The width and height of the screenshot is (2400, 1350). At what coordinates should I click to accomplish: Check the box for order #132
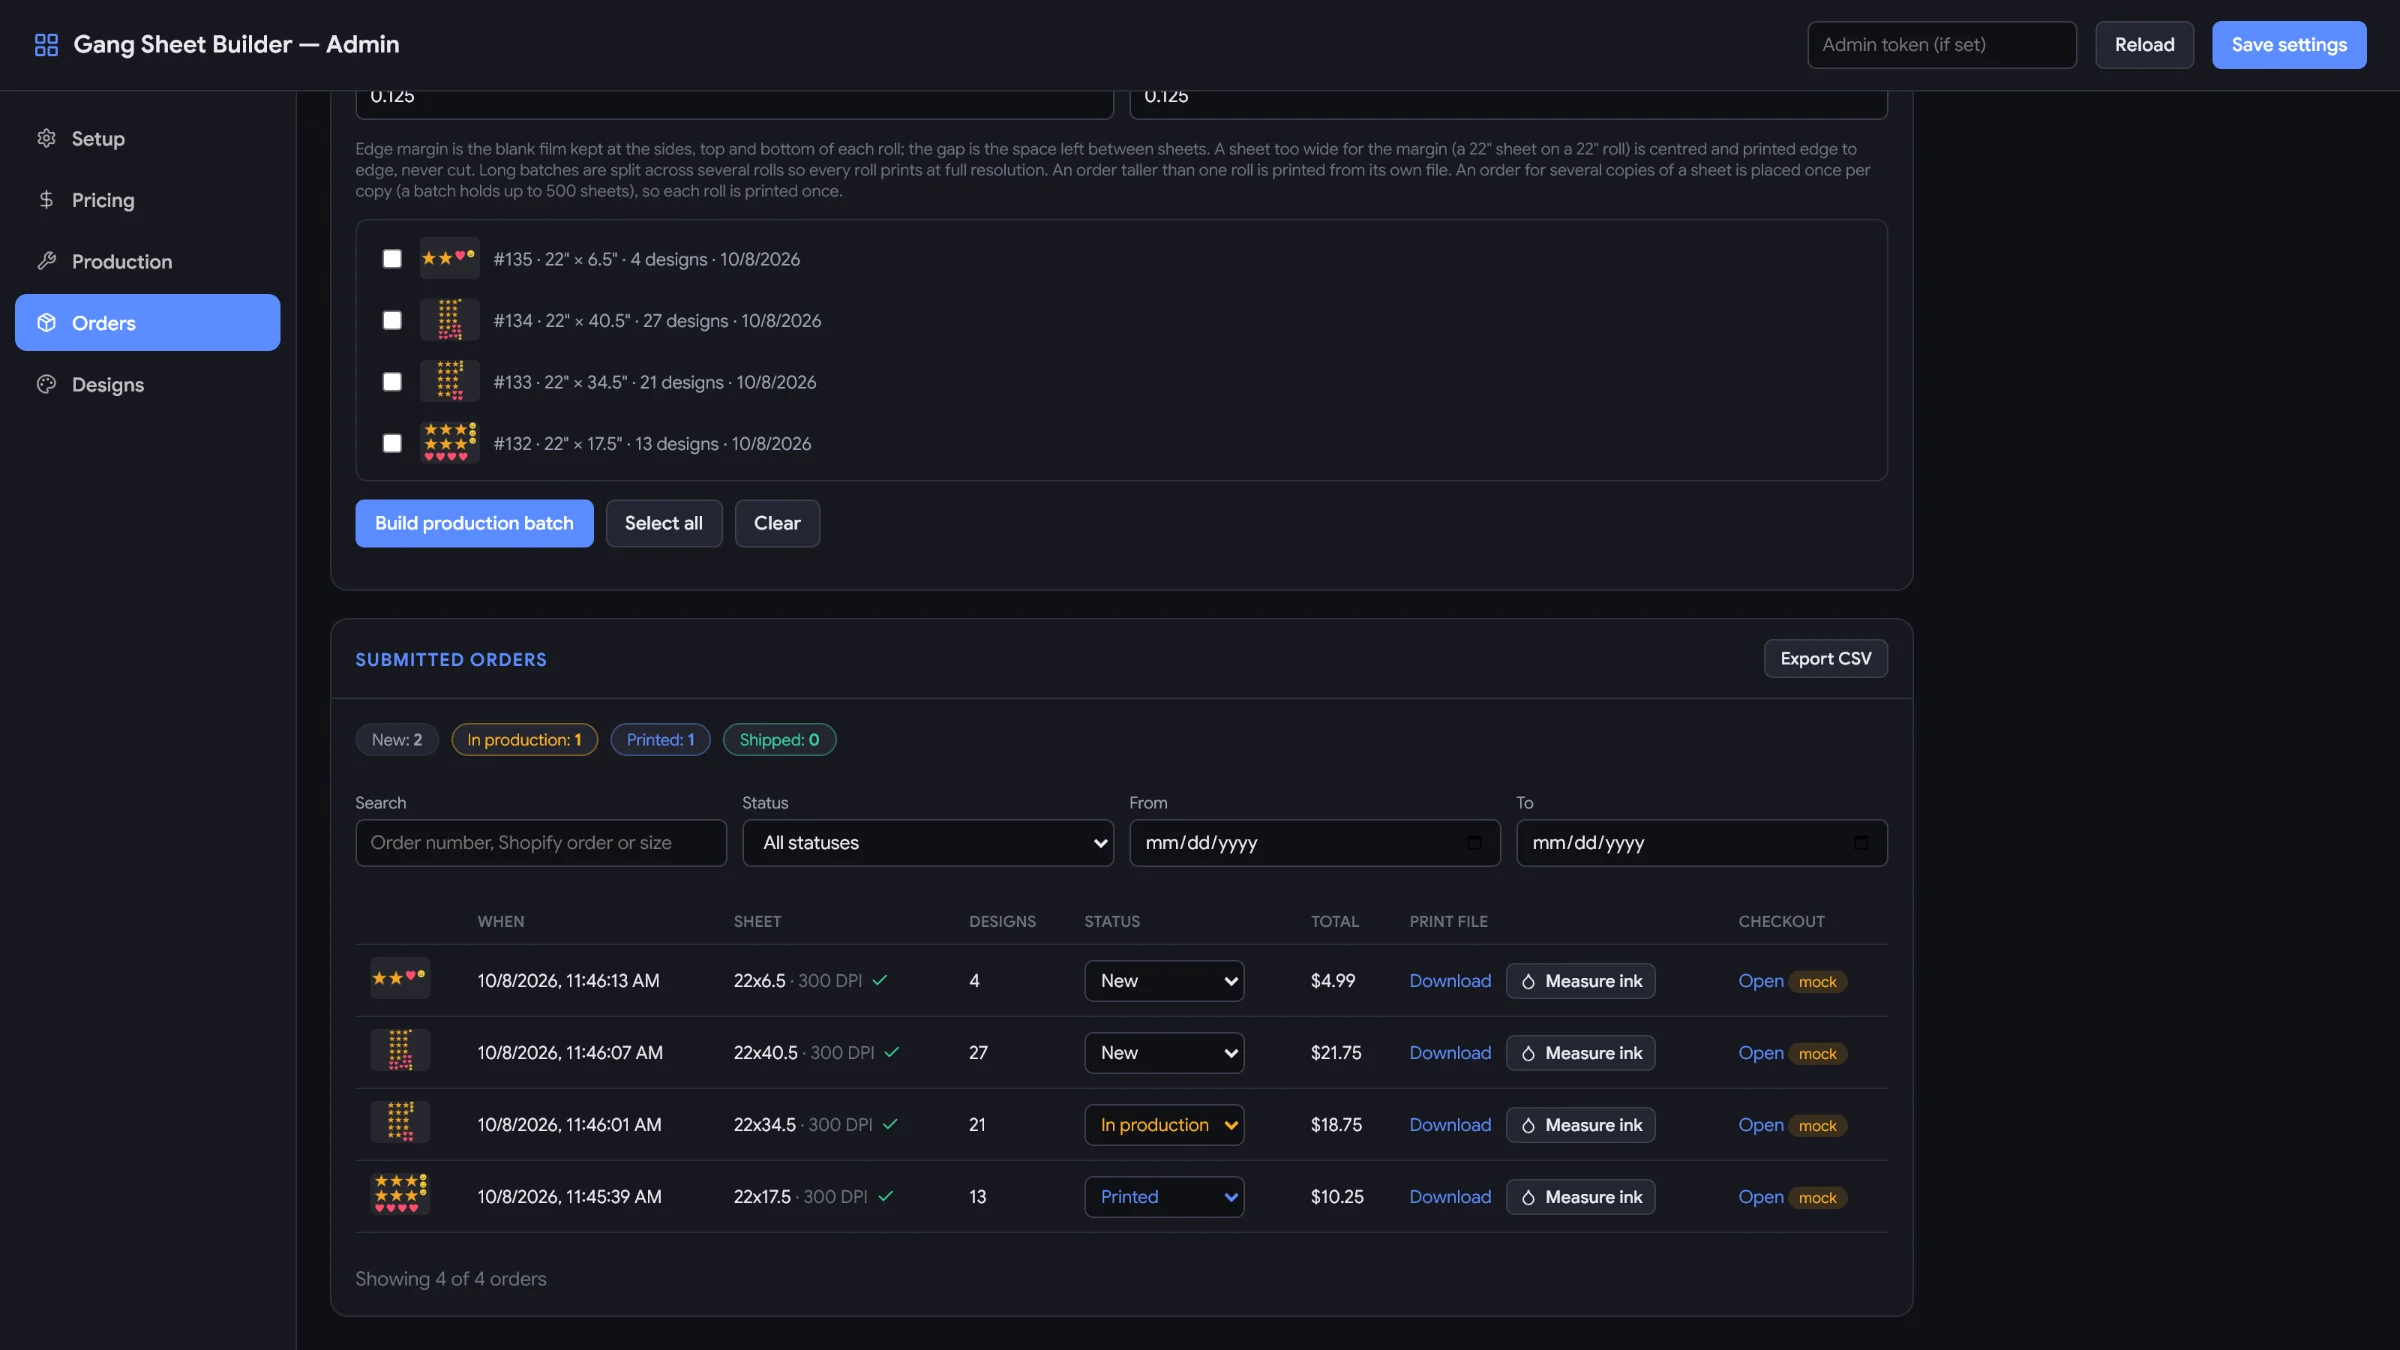pos(392,443)
